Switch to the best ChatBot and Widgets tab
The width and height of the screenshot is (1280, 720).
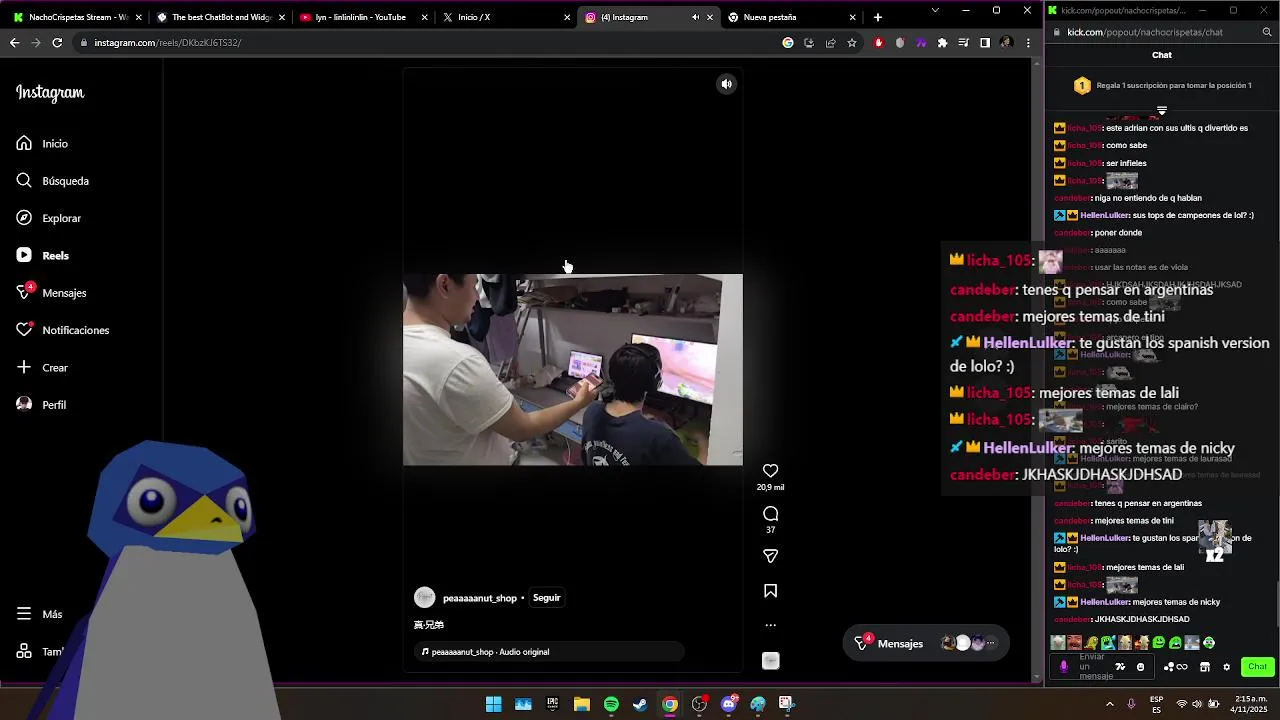point(220,17)
